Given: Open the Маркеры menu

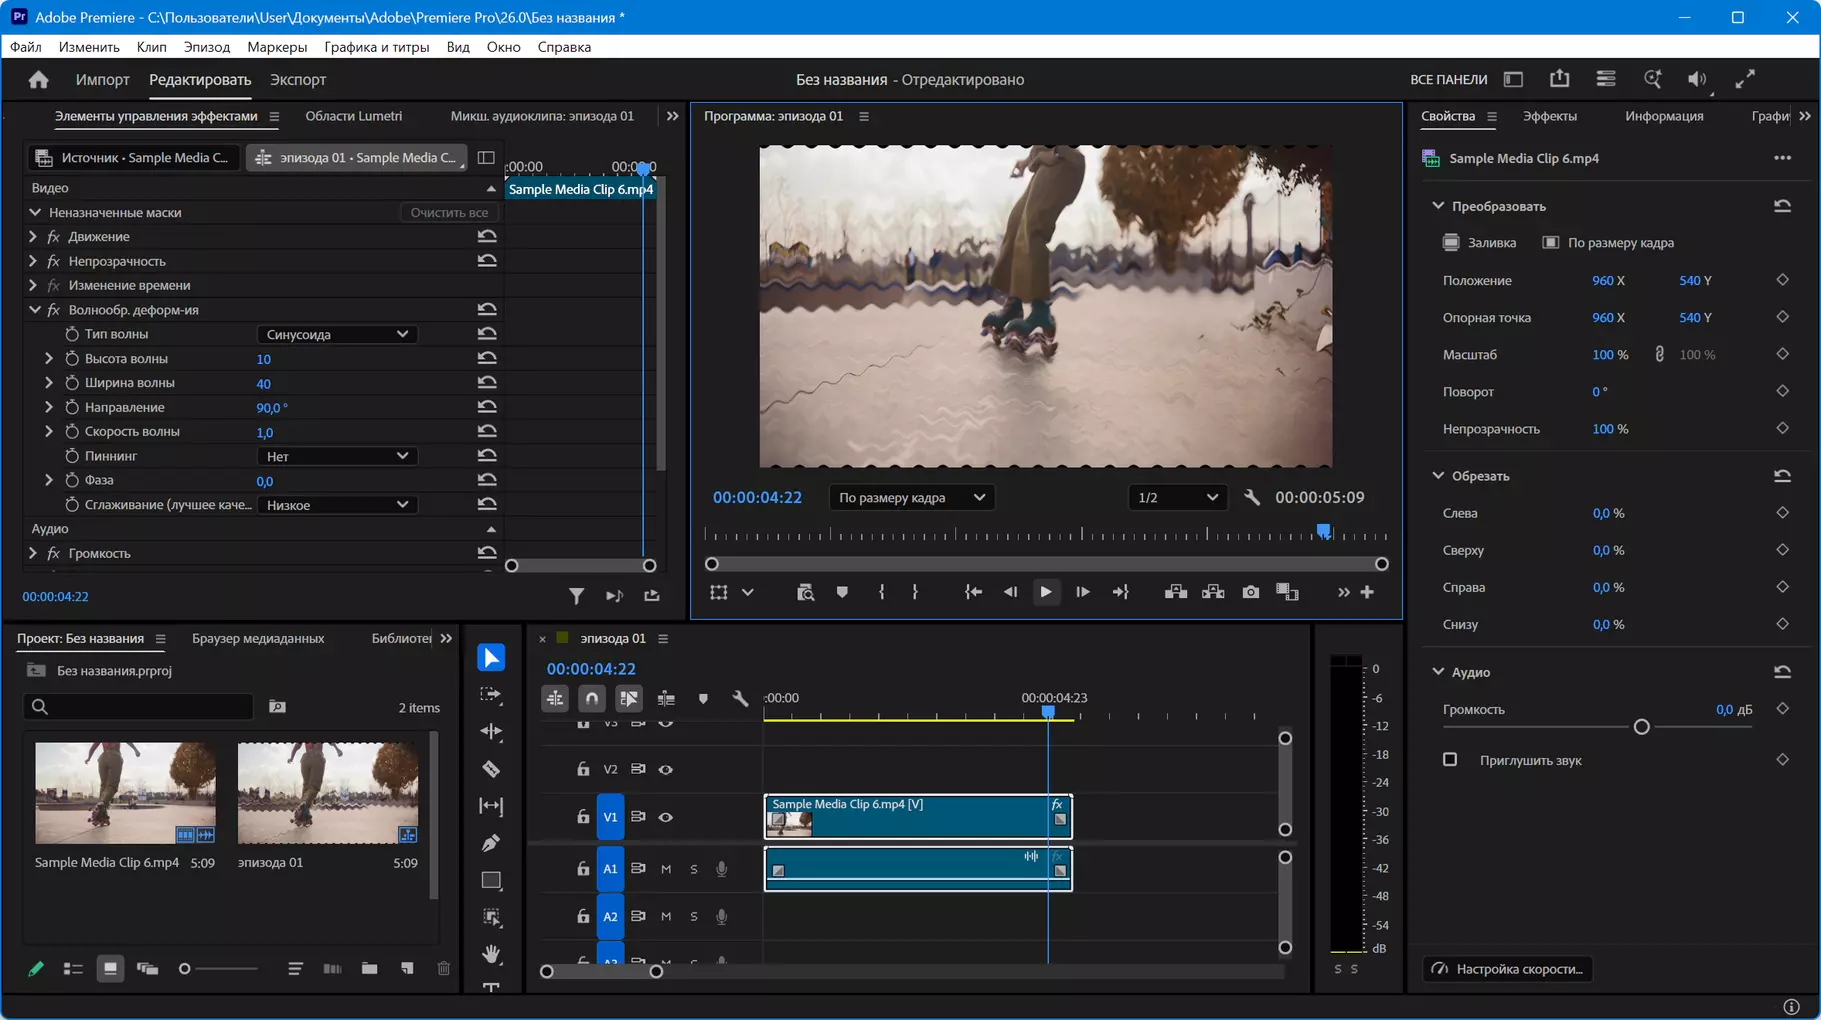Looking at the screenshot, I should tap(277, 47).
